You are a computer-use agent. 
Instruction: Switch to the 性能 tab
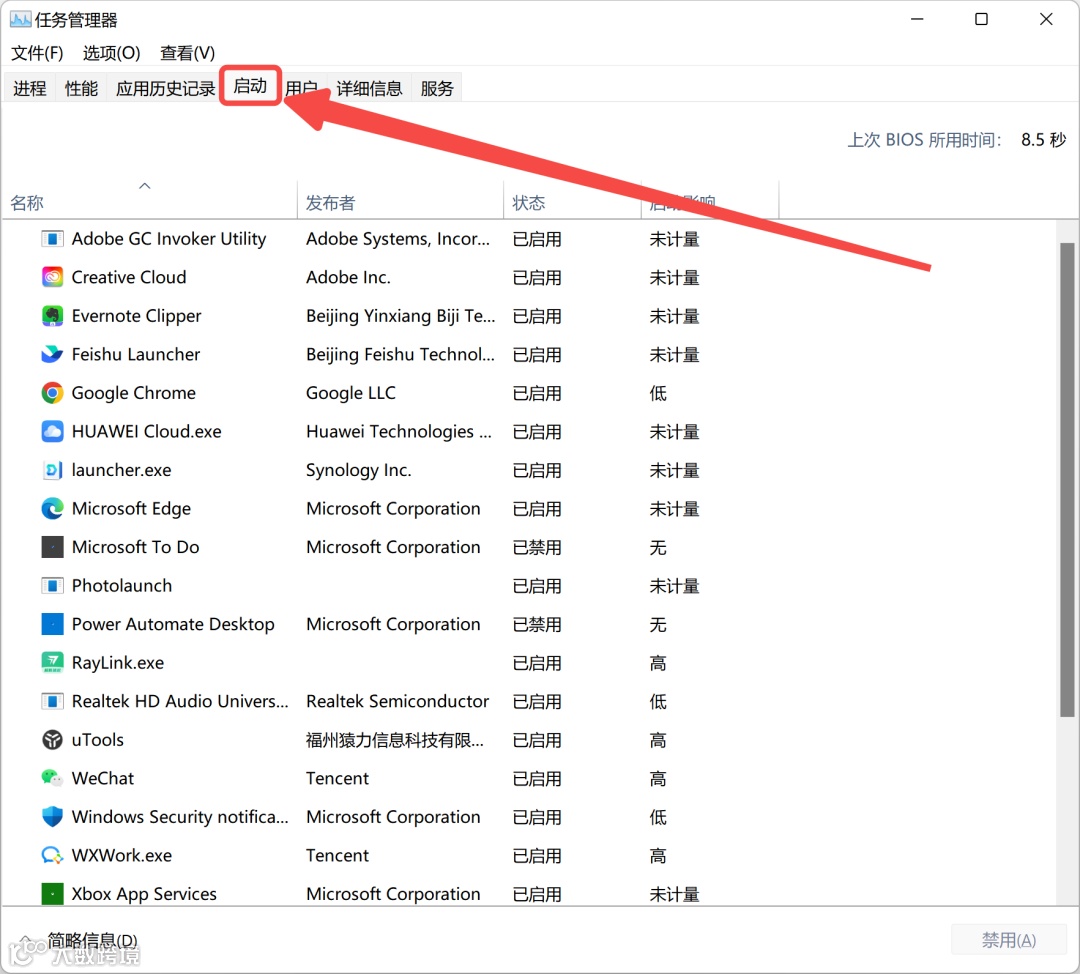point(81,88)
